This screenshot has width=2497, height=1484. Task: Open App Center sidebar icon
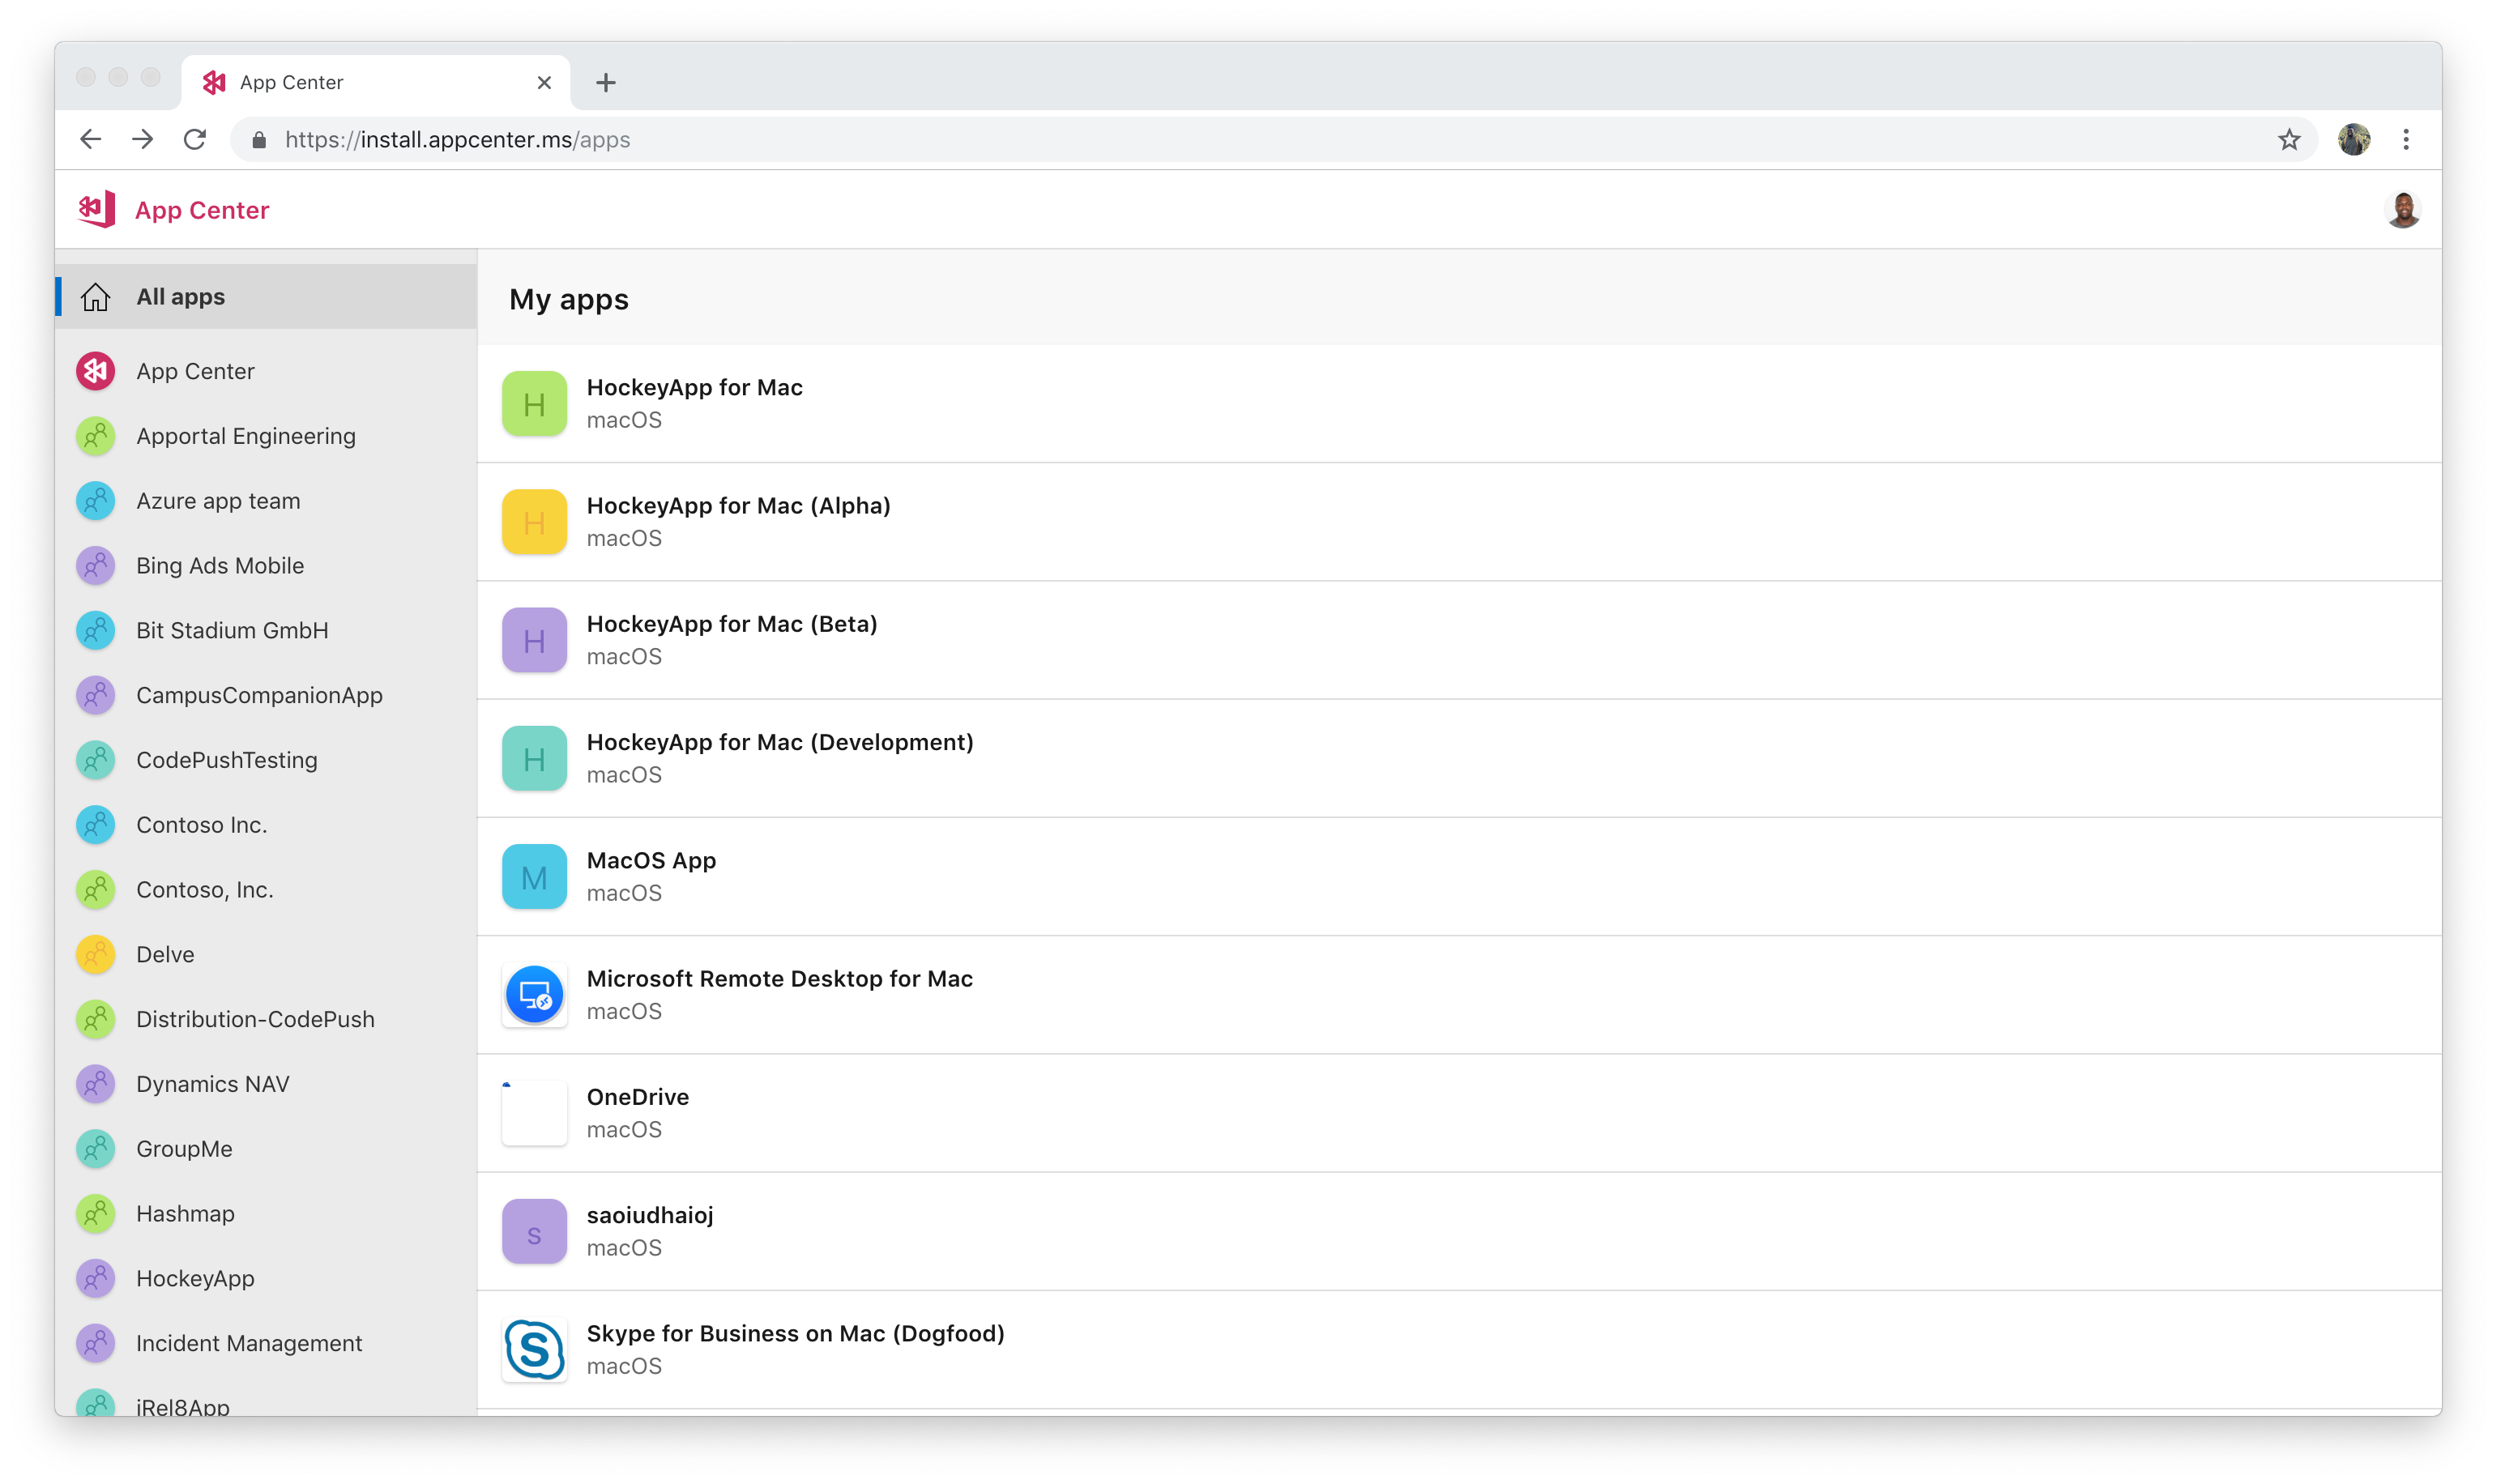coord(96,371)
